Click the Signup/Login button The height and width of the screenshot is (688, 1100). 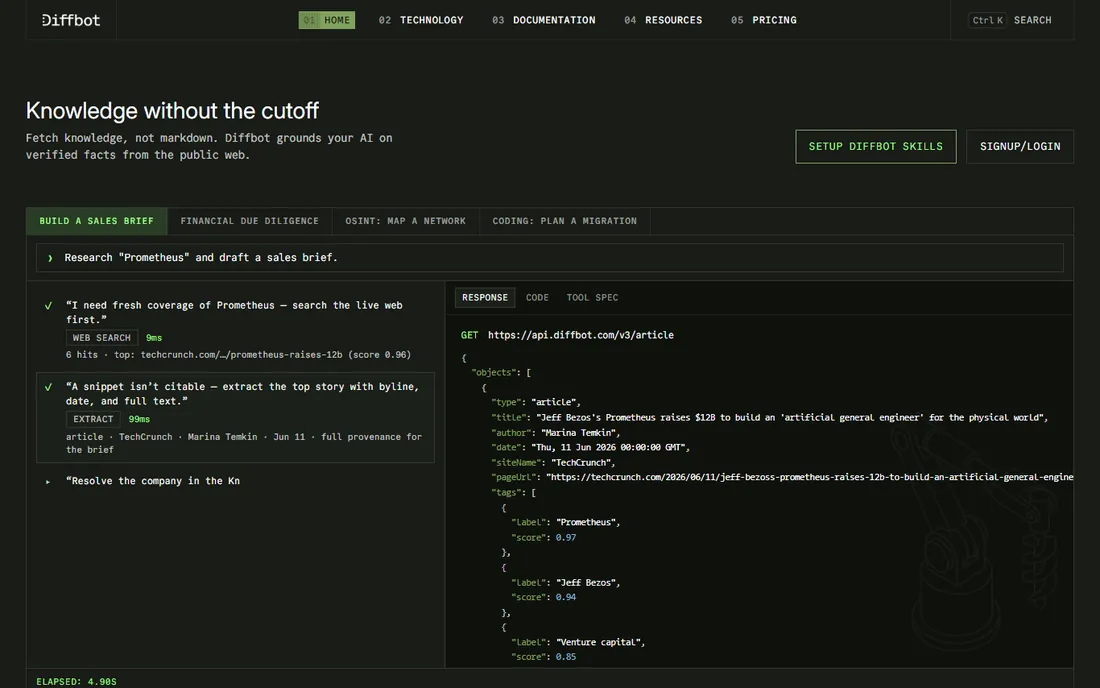[1020, 147]
